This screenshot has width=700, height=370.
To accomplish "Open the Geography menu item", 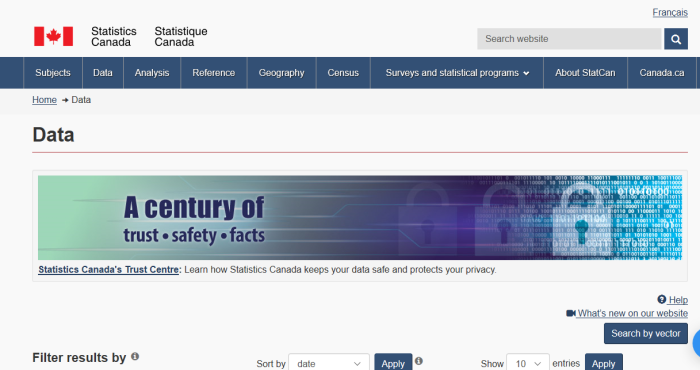I will pos(281,73).
